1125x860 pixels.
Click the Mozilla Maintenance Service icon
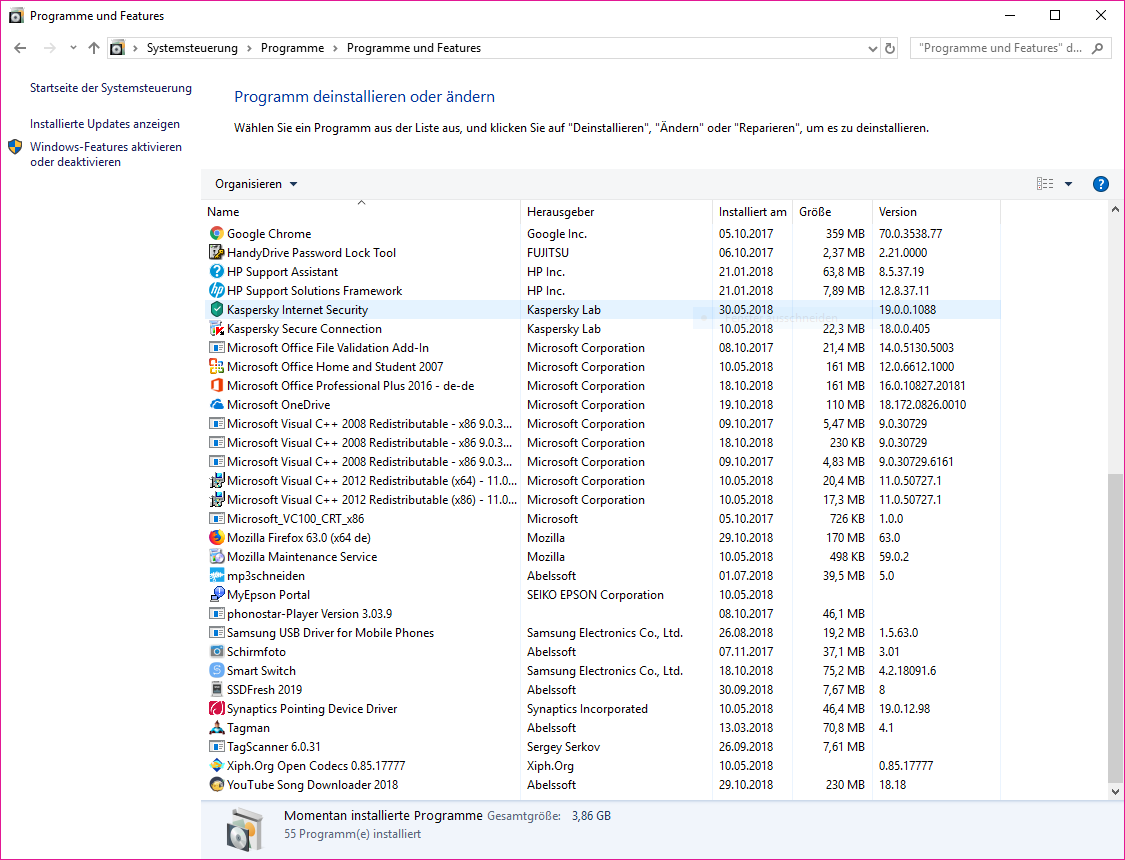[x=216, y=557]
